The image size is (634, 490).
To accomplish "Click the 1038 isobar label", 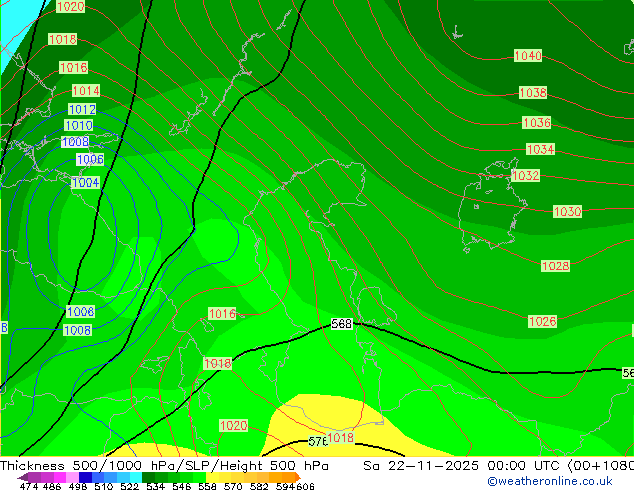I will tap(533, 93).
